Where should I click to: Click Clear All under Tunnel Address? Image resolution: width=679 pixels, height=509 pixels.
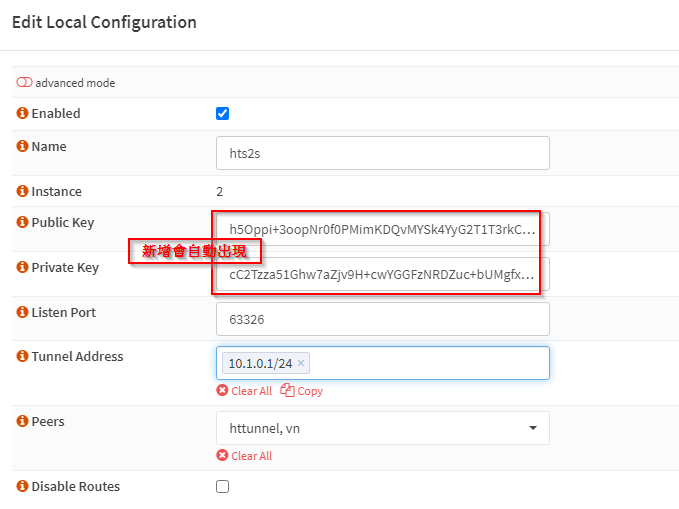click(245, 391)
